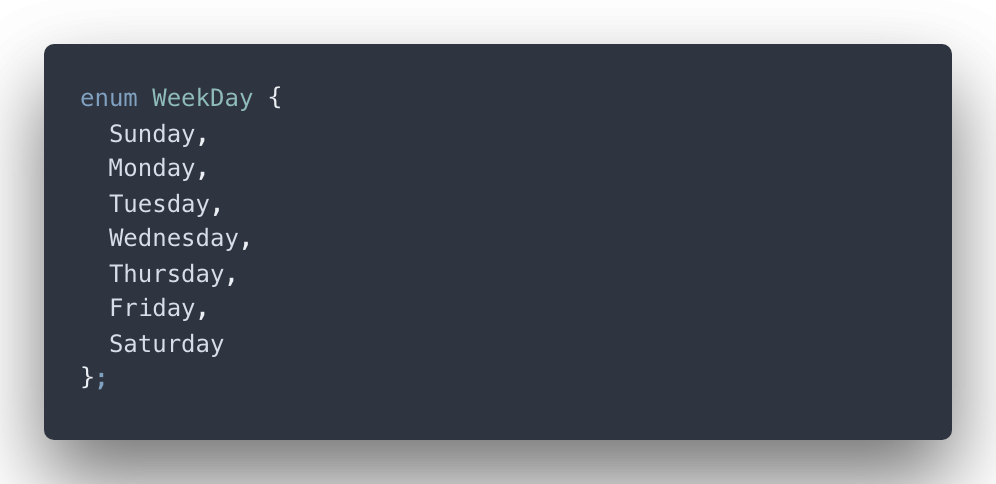Viewport: 996px width, 484px height.
Task: Click the closing curly brace
Action: point(87,377)
